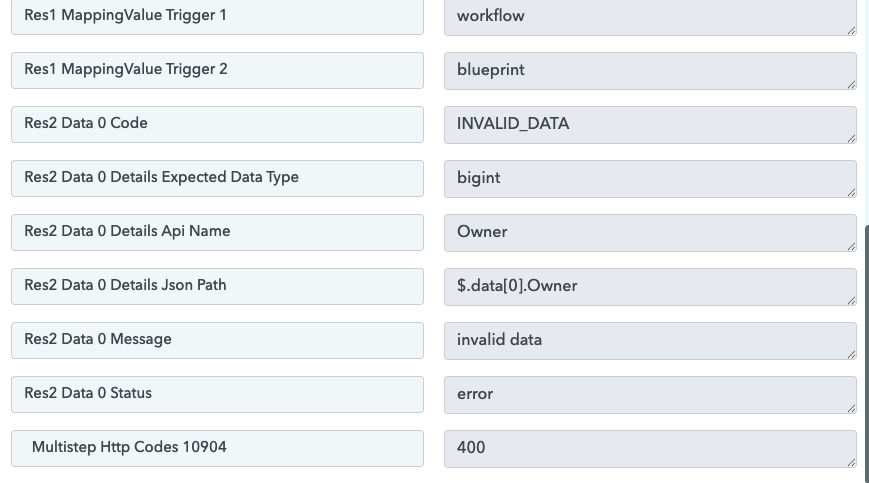Click the 'Res1 MappingValue Trigger 2' label field

pos(217,70)
